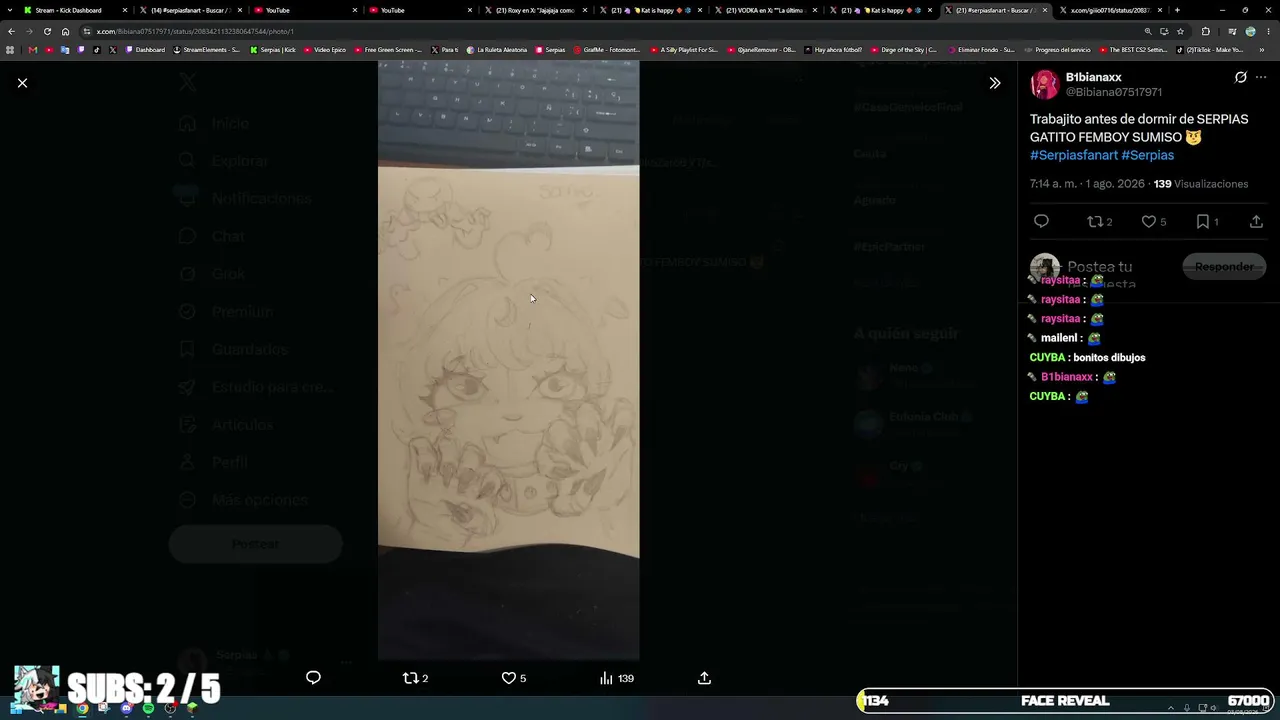The height and width of the screenshot is (720, 1280).
Task: Open the apps grid bookmark icon
Action: (x=10, y=49)
